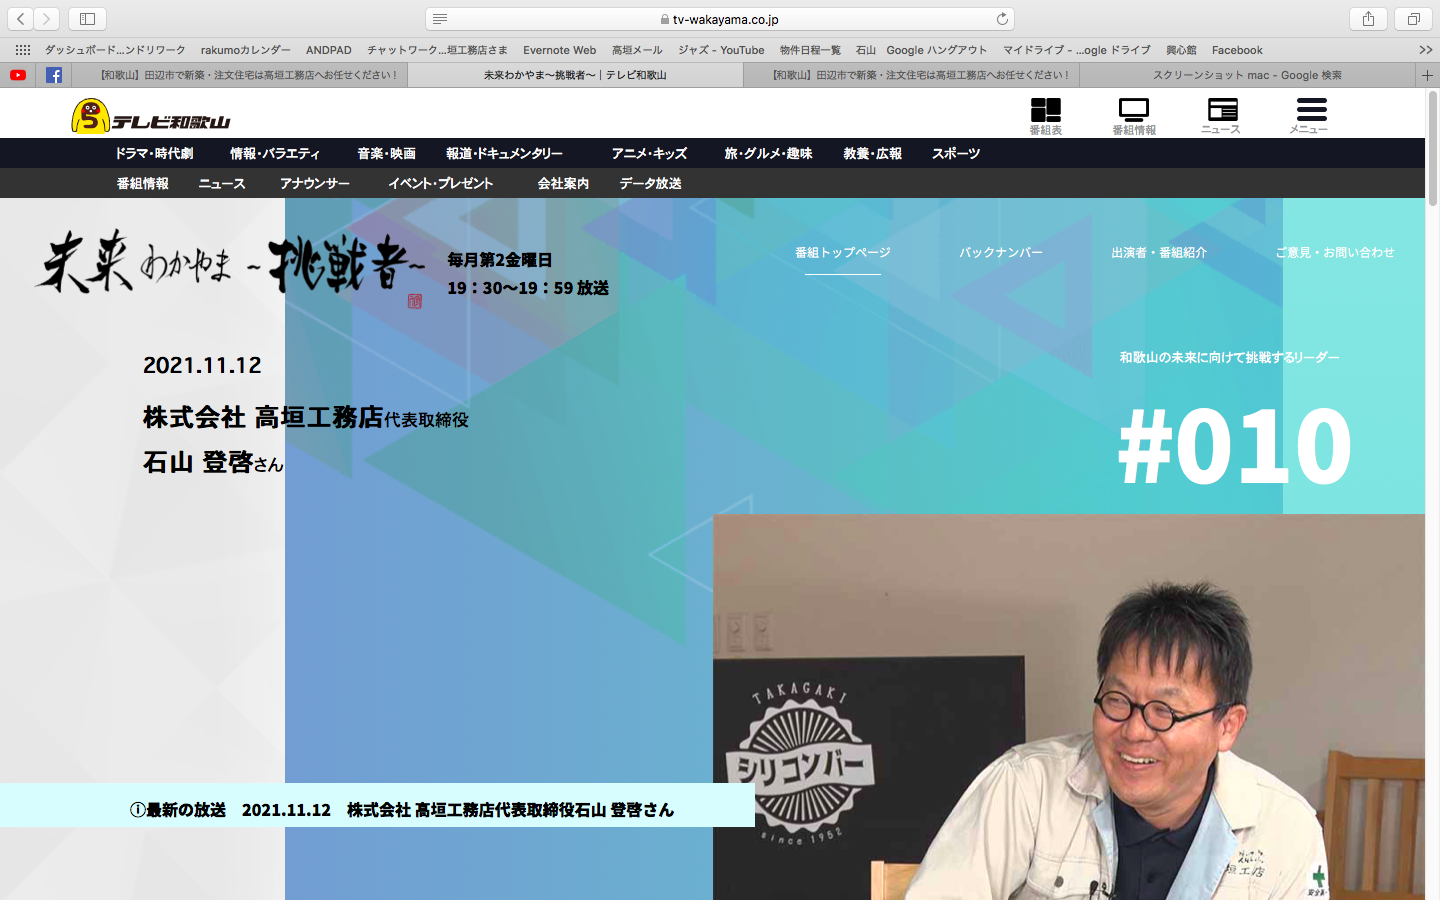The height and width of the screenshot is (900, 1440).
Task: Show hidden favorites with the double chevron
Action: click(x=1425, y=50)
